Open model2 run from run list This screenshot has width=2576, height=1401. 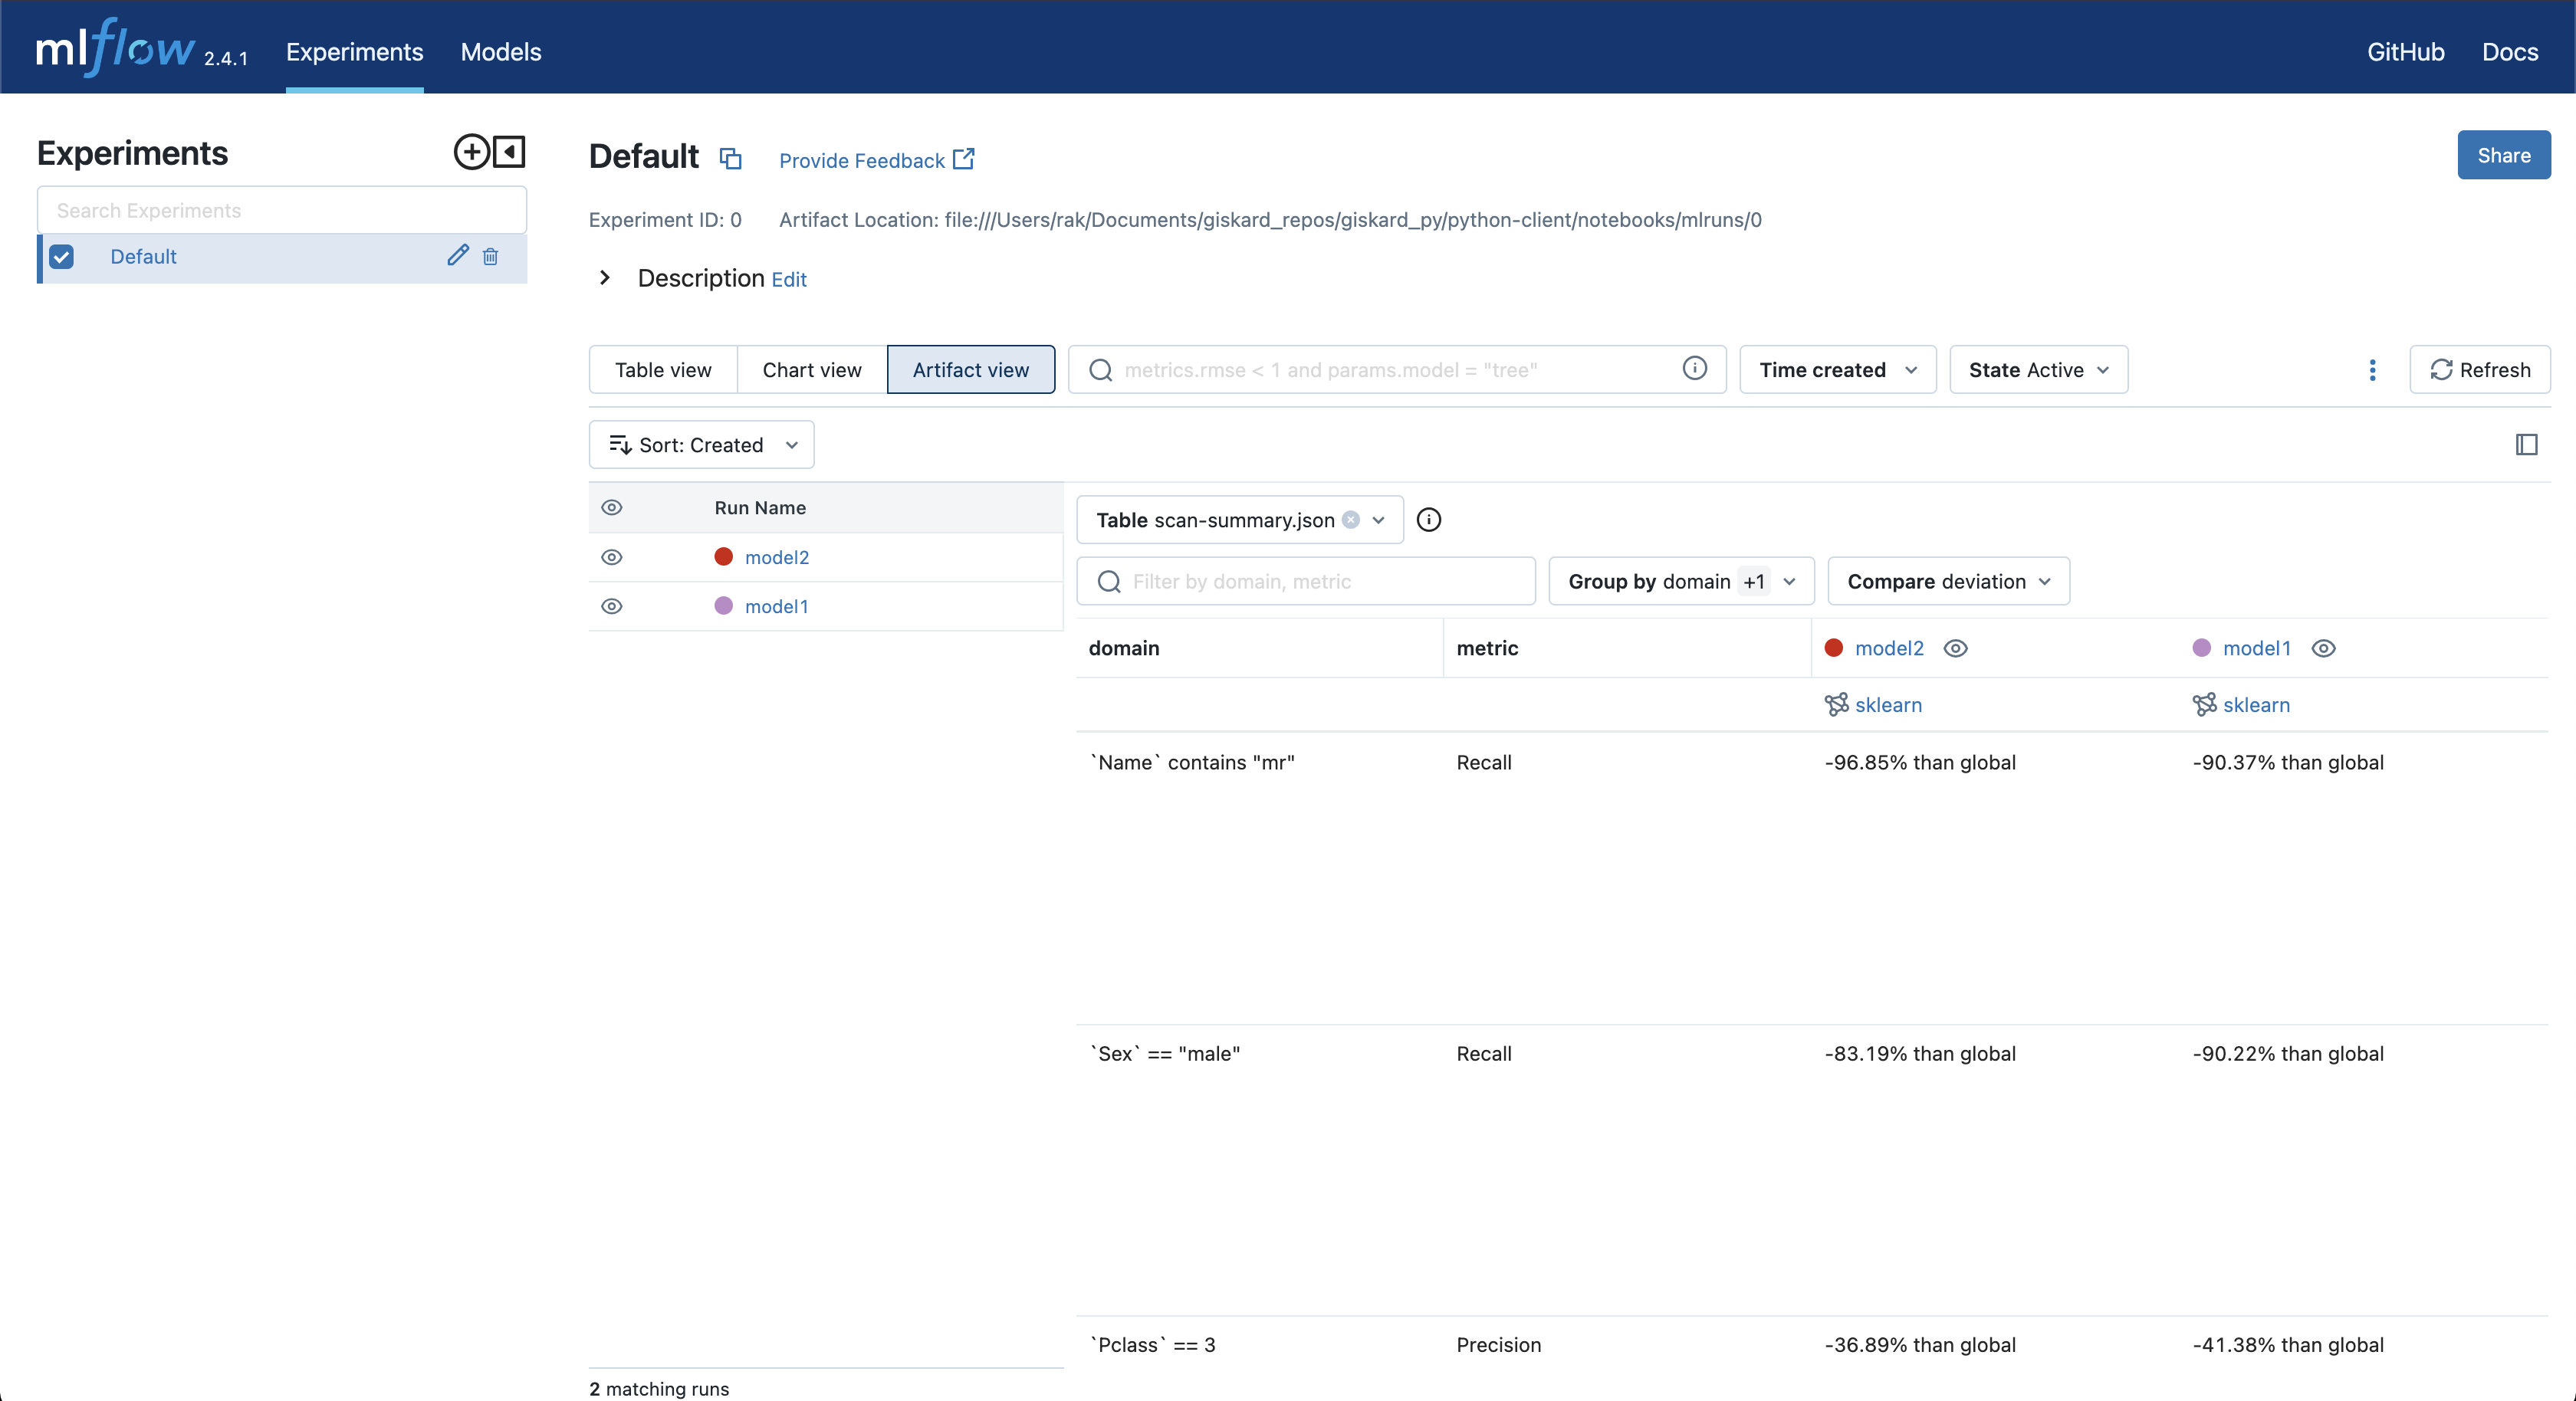777,557
